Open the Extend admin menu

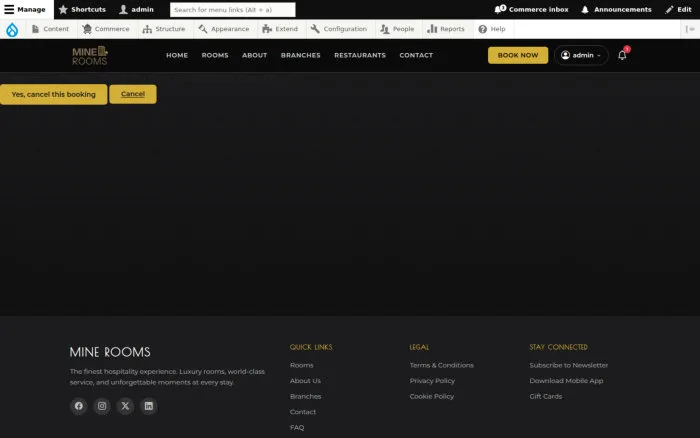280,29
